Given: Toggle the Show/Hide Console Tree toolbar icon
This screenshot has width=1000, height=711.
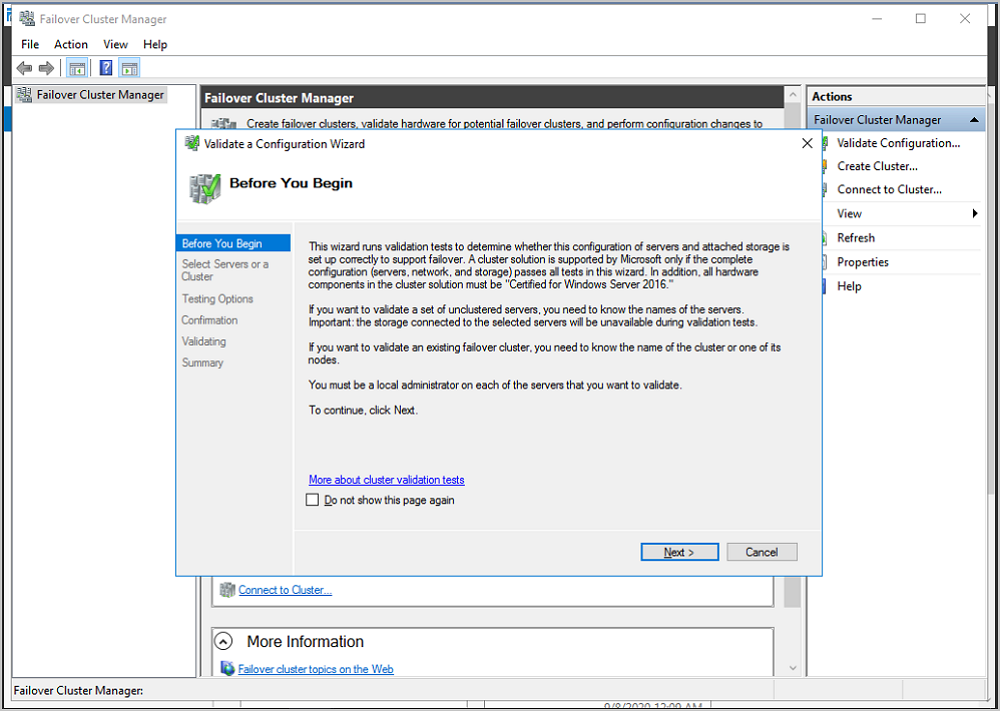Looking at the screenshot, I should click(x=77, y=68).
